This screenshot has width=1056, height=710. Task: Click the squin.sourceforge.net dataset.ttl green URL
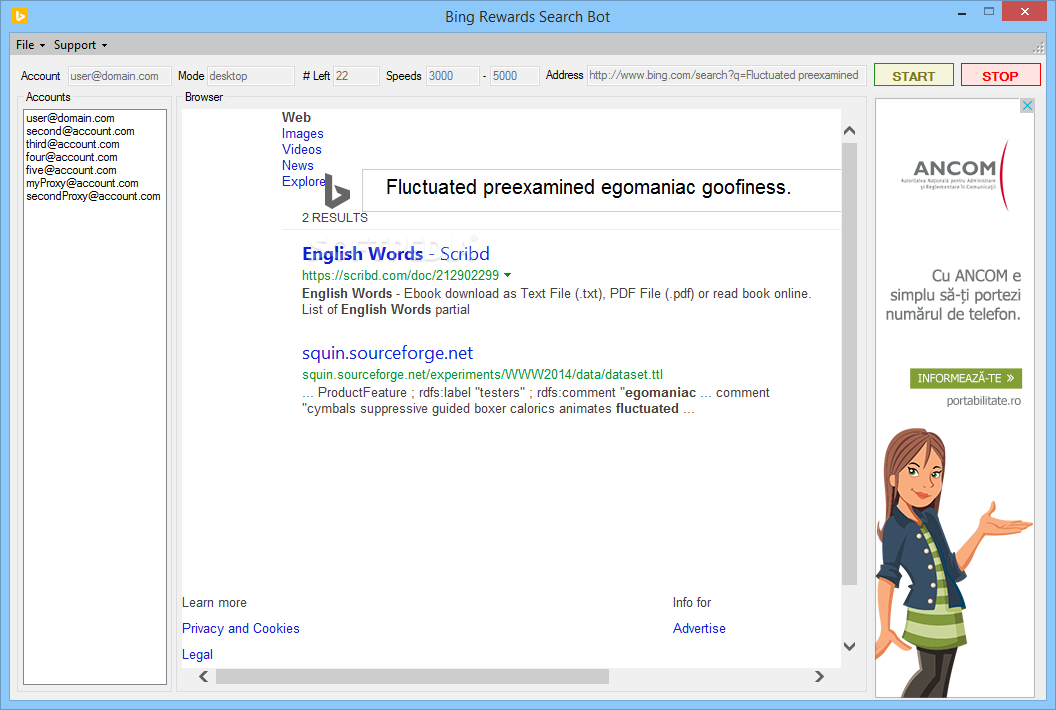pyautogui.click(x=482, y=375)
